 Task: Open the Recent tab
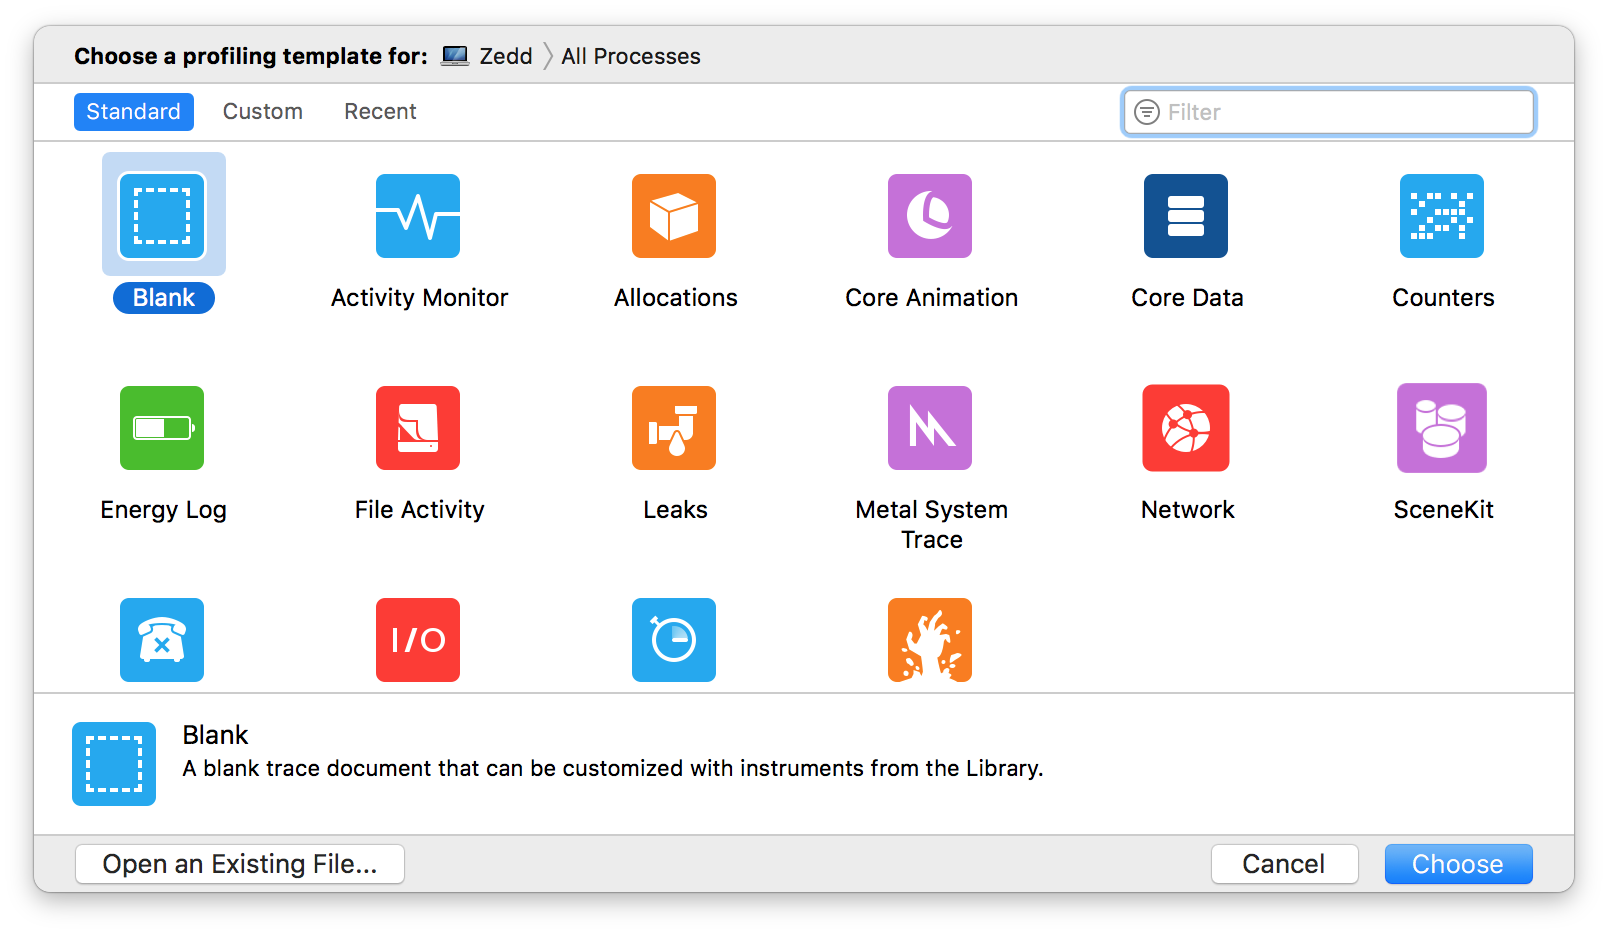(x=380, y=112)
